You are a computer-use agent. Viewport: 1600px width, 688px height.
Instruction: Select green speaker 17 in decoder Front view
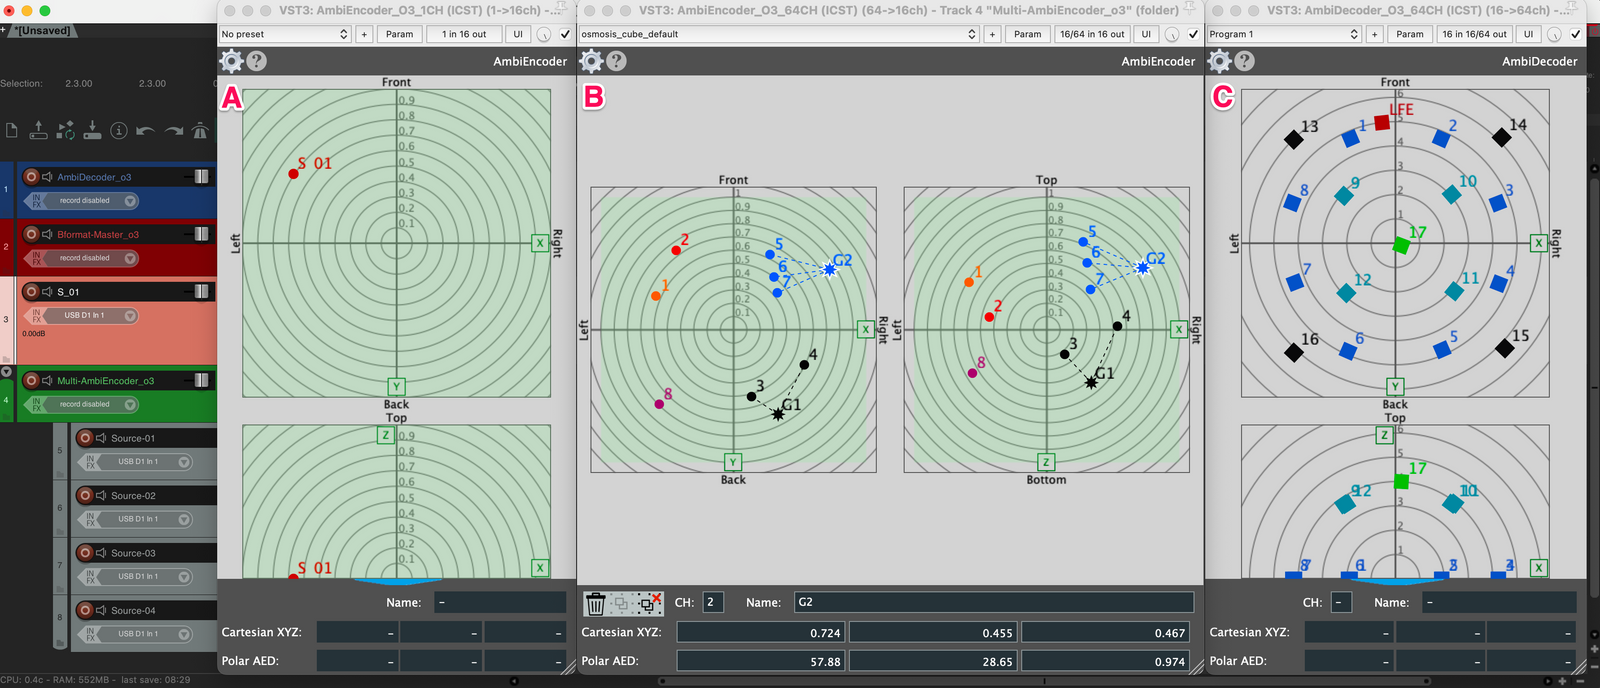(1401, 245)
